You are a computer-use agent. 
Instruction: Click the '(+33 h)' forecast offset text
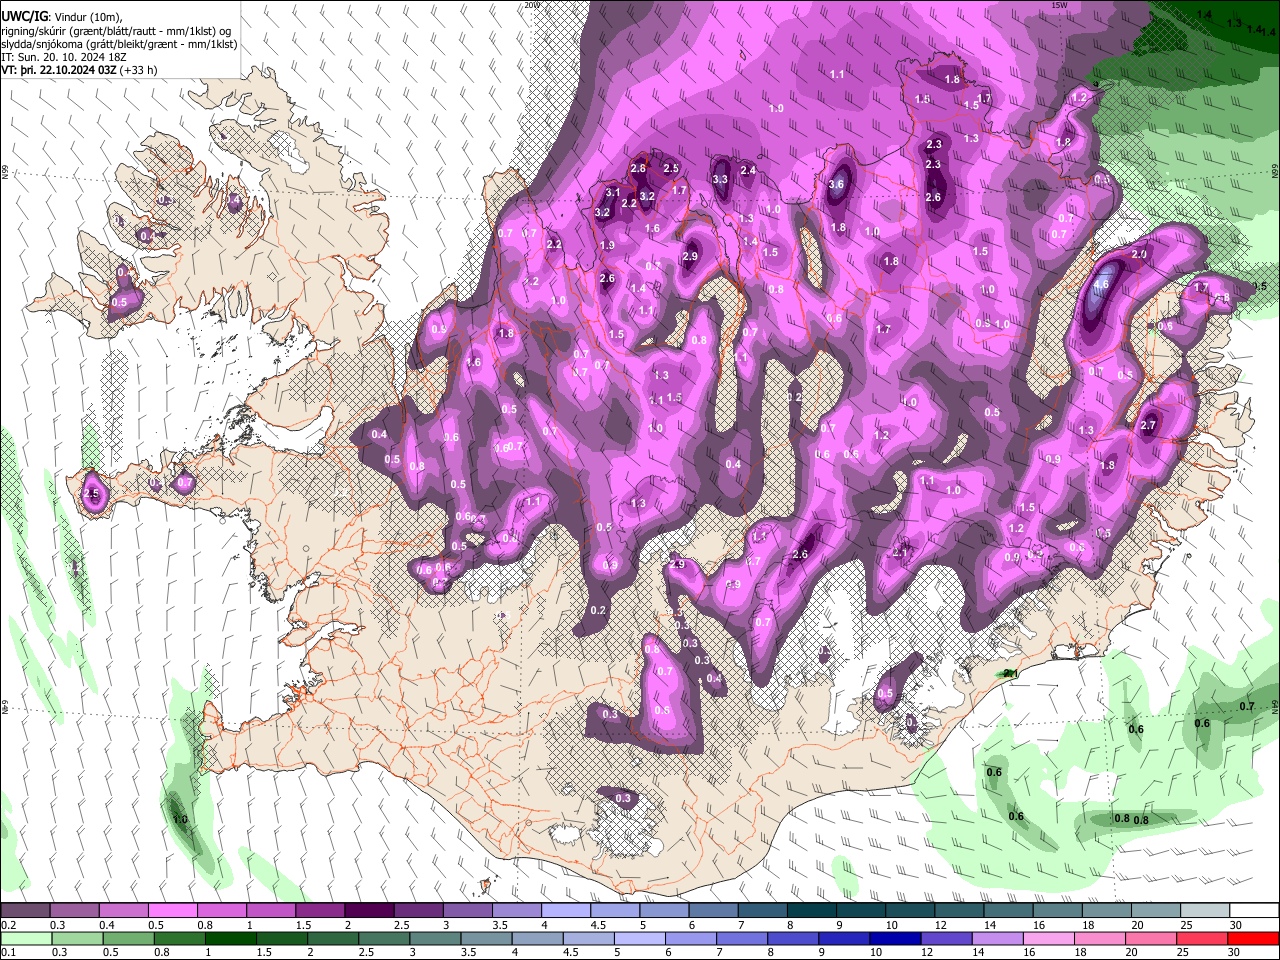140,71
